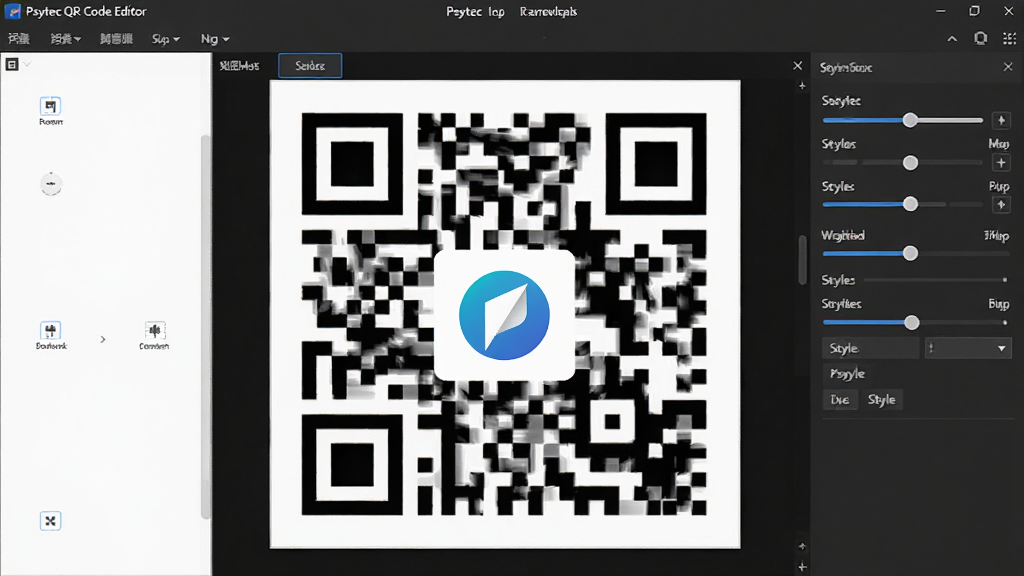Open the Ng dropdown menu
Viewport: 1024px width, 576px height.
click(215, 39)
